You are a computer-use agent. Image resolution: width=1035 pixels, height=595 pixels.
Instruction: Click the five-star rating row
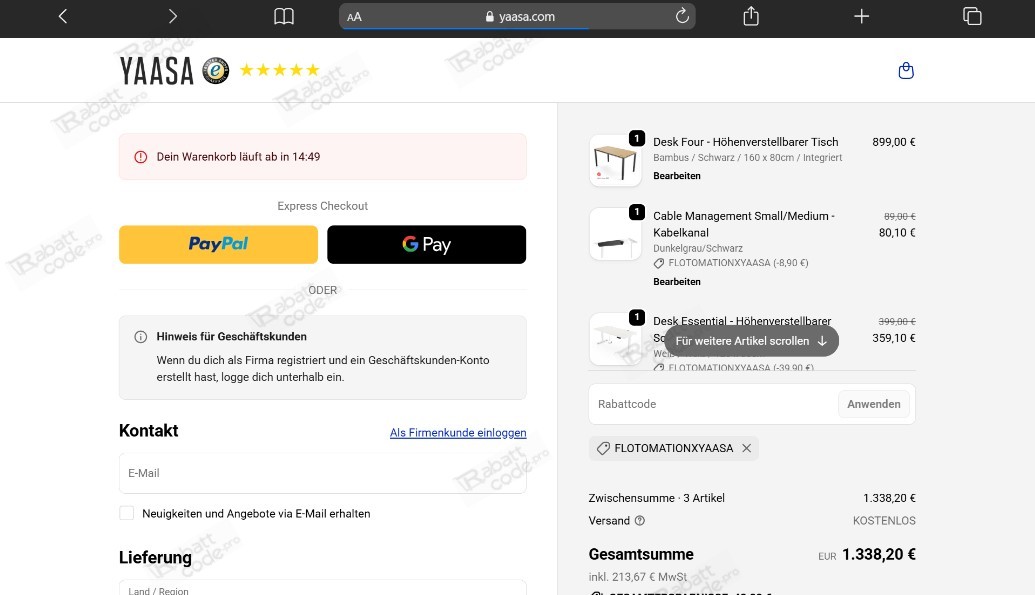click(x=280, y=70)
